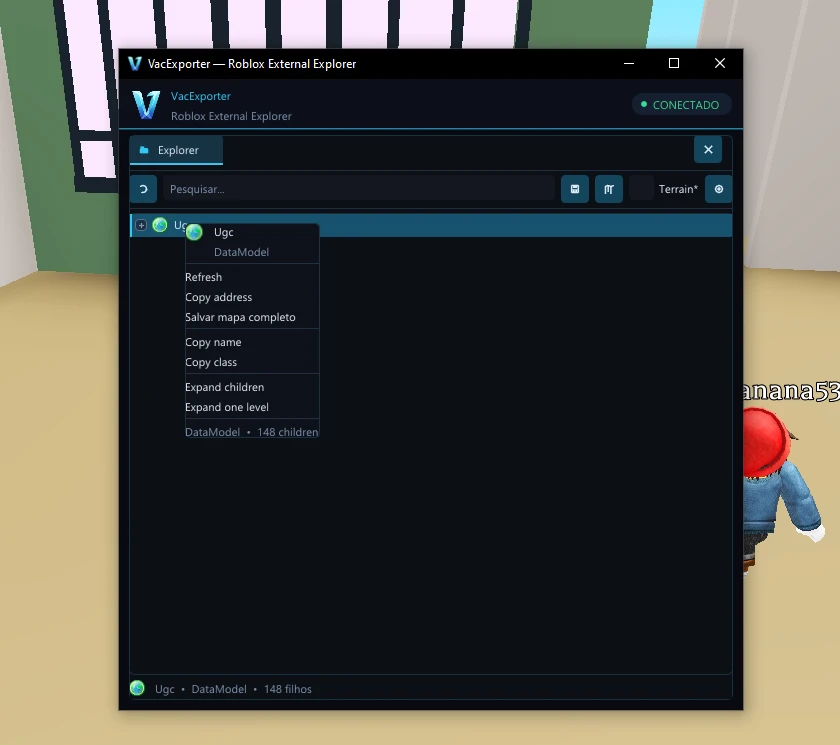Click the globe icon in the context menu header
The width and height of the screenshot is (840, 745).
[194, 232]
